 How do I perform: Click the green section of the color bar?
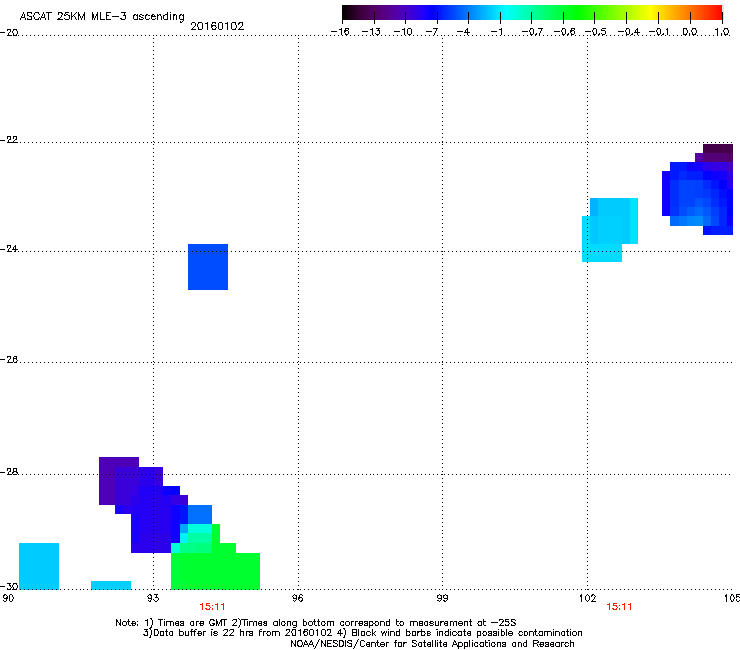pos(580,13)
